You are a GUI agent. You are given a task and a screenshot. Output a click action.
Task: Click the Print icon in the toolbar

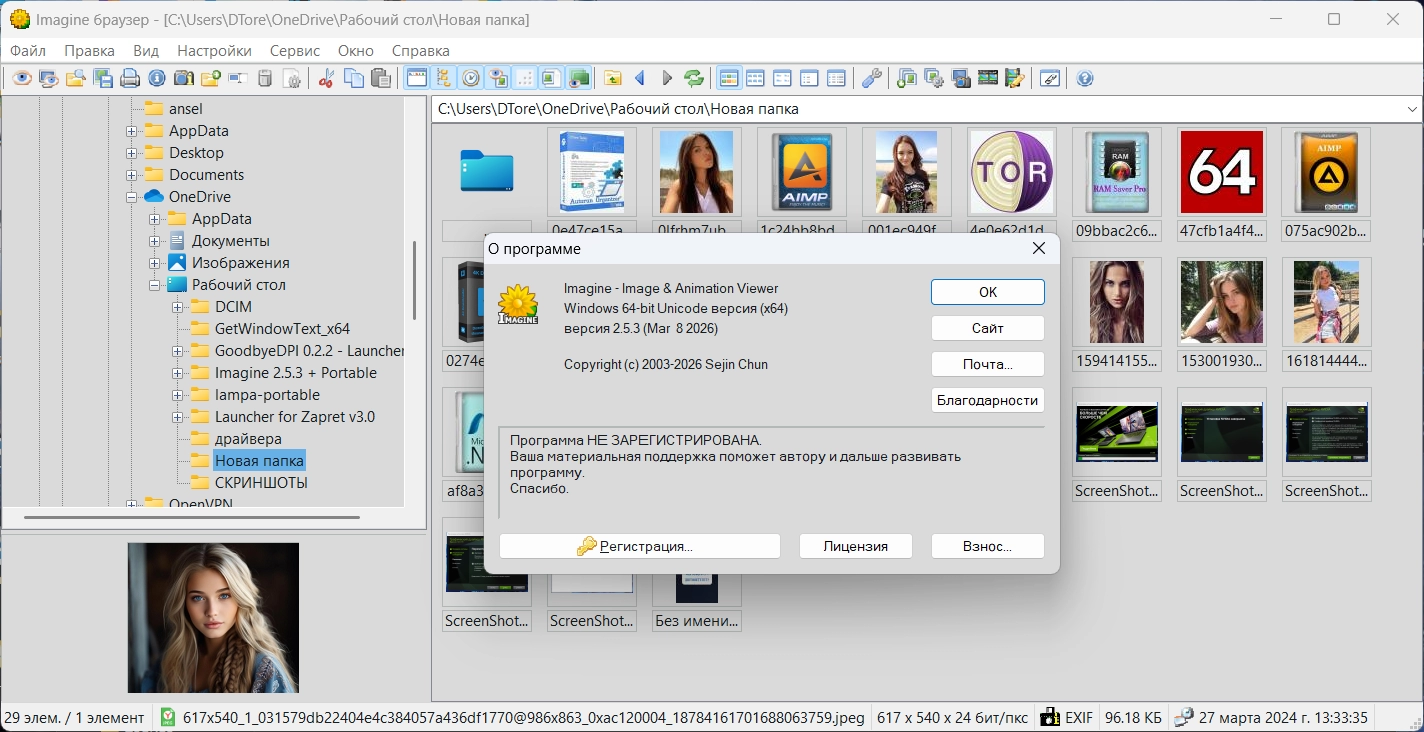point(130,78)
